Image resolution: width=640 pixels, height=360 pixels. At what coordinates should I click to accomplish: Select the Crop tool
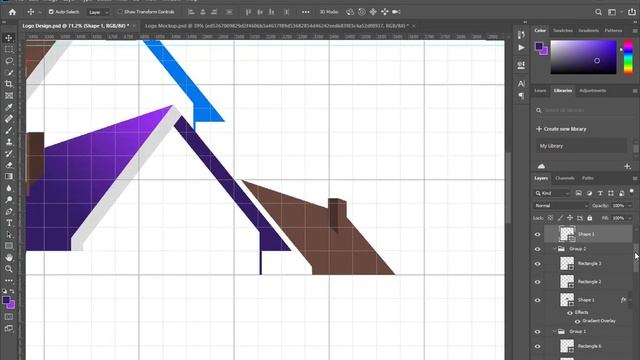9,84
